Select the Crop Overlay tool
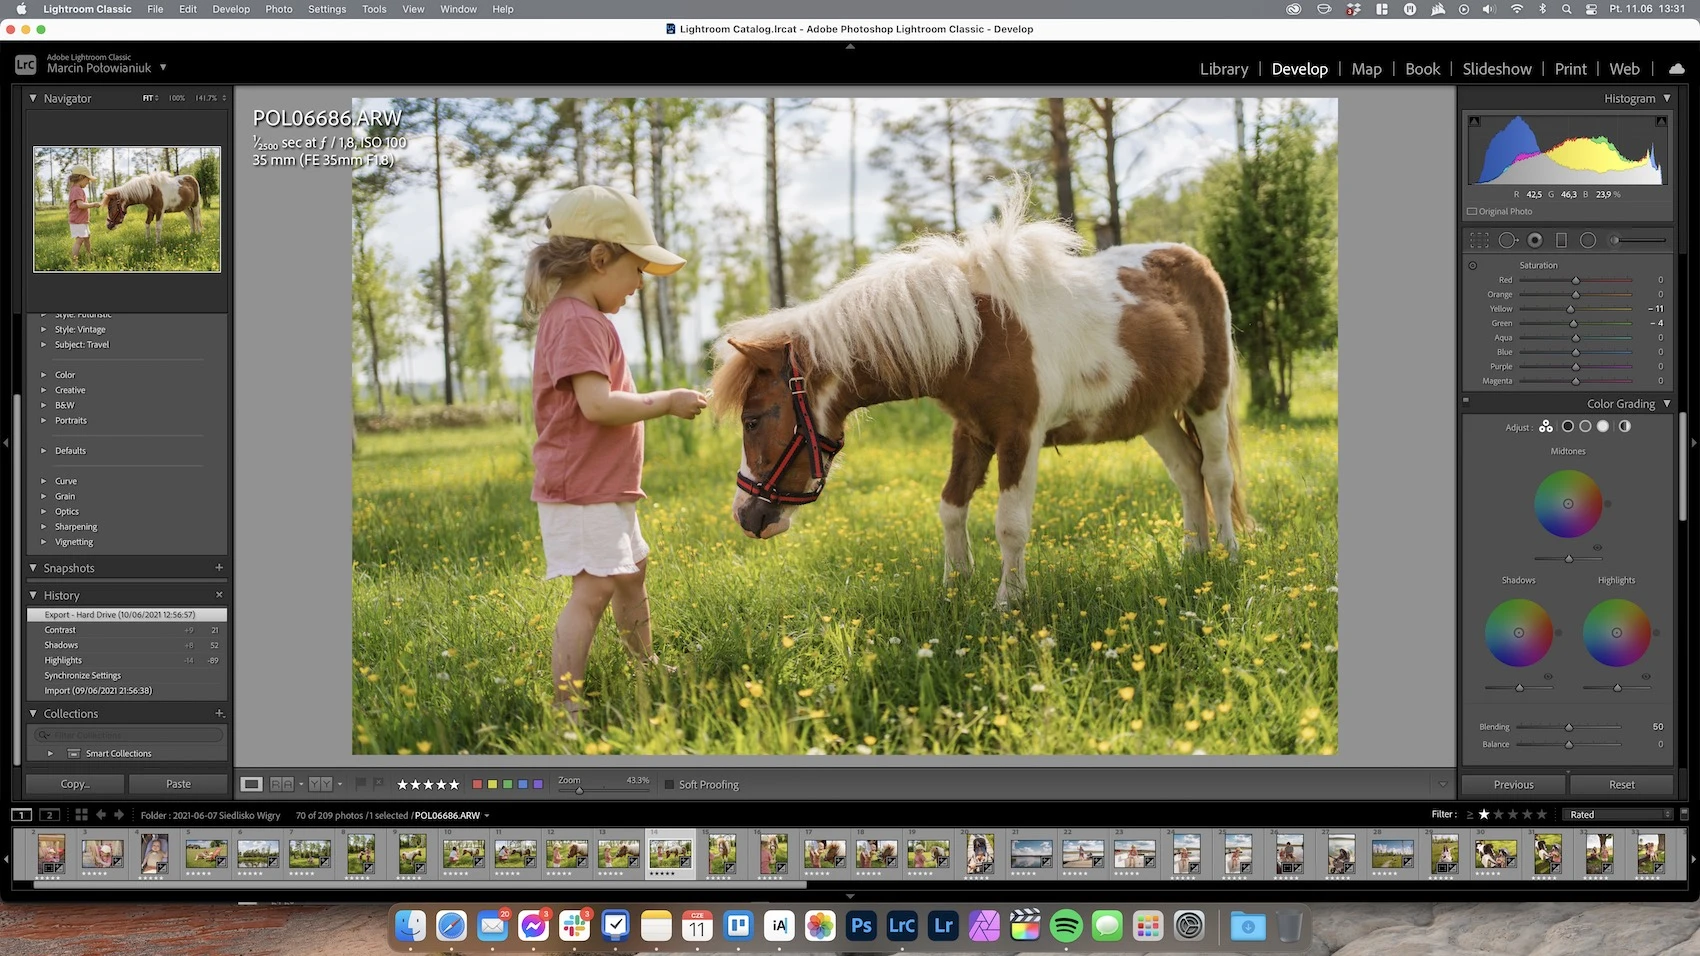 1479,240
